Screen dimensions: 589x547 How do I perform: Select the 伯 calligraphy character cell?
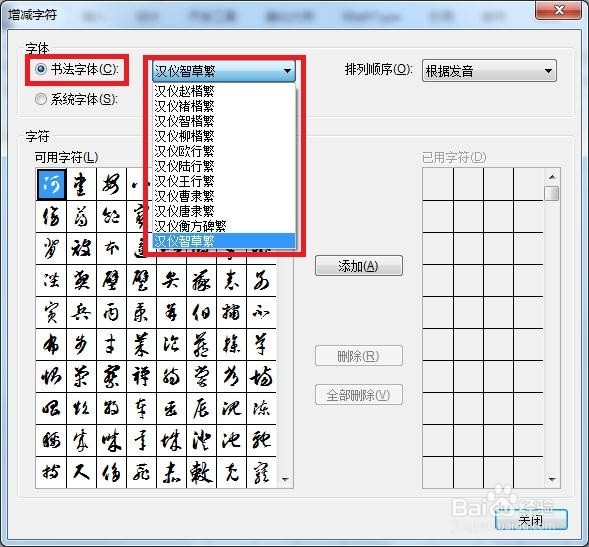[201, 313]
